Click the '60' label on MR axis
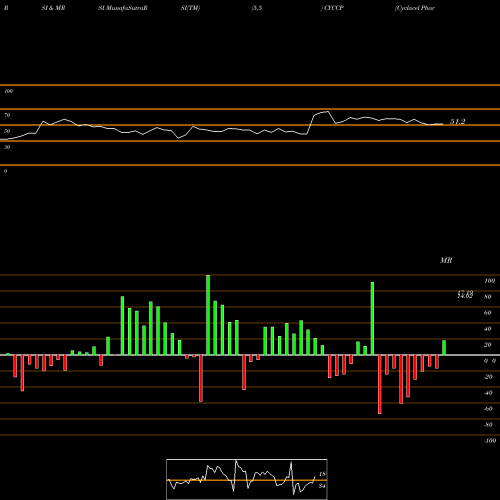500x500 pixels. 488,313
